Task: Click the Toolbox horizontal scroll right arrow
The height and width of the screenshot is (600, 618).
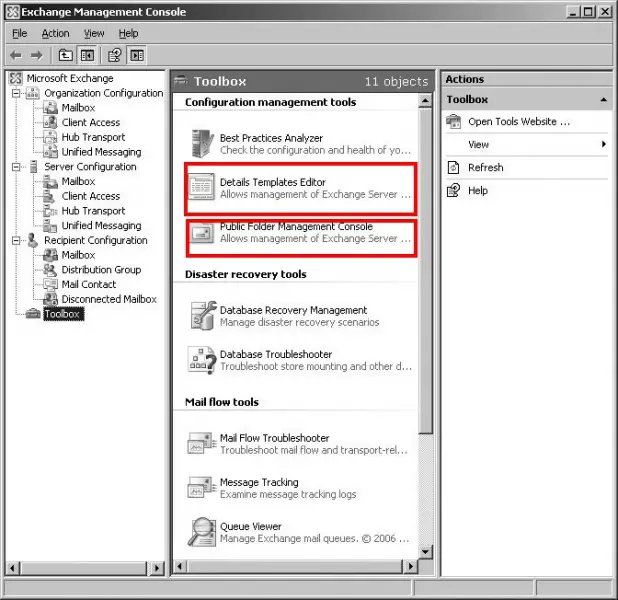Action: [410, 567]
